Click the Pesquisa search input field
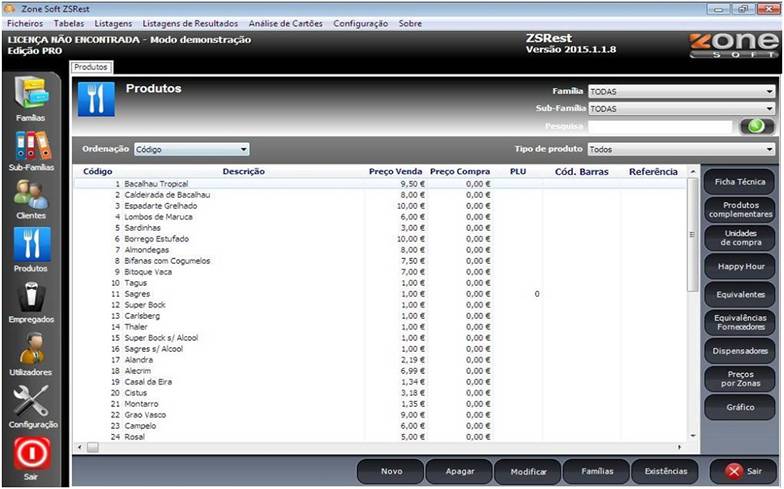The image size is (784, 489). (x=661, y=126)
